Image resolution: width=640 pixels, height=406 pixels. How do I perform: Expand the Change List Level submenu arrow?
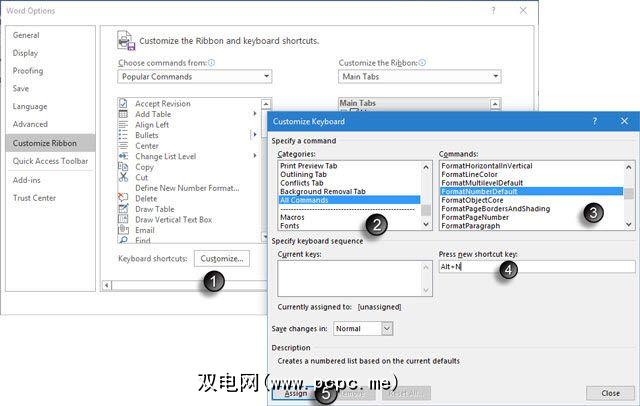[255, 155]
